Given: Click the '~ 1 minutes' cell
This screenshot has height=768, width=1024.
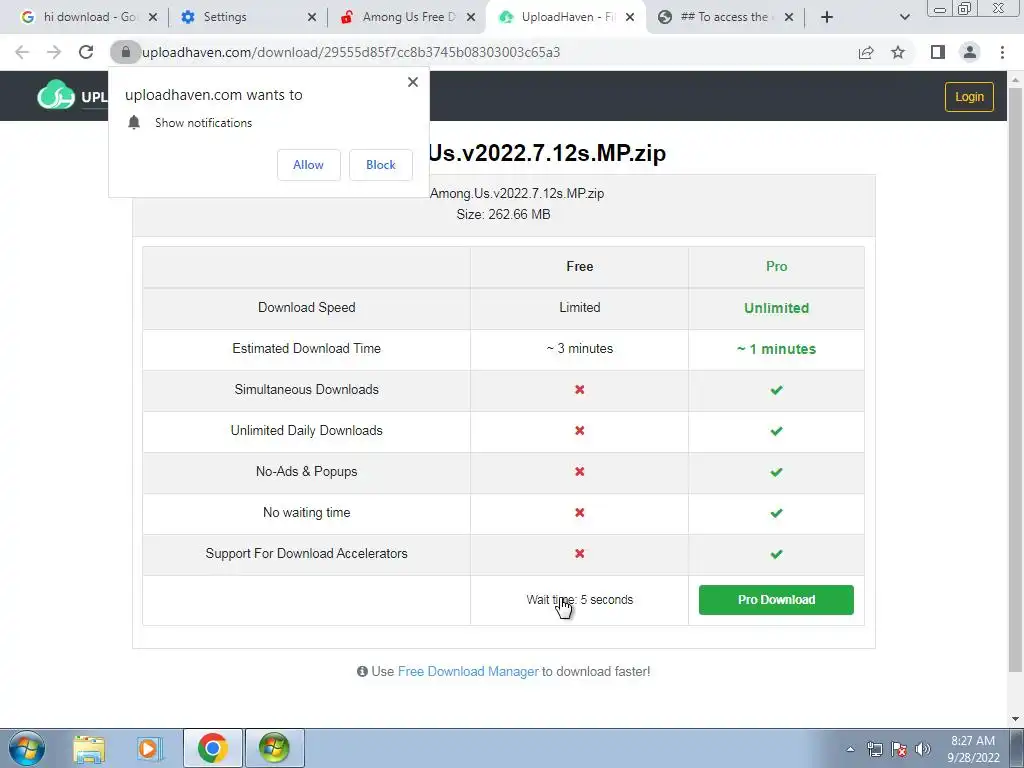Looking at the screenshot, I should [x=776, y=349].
